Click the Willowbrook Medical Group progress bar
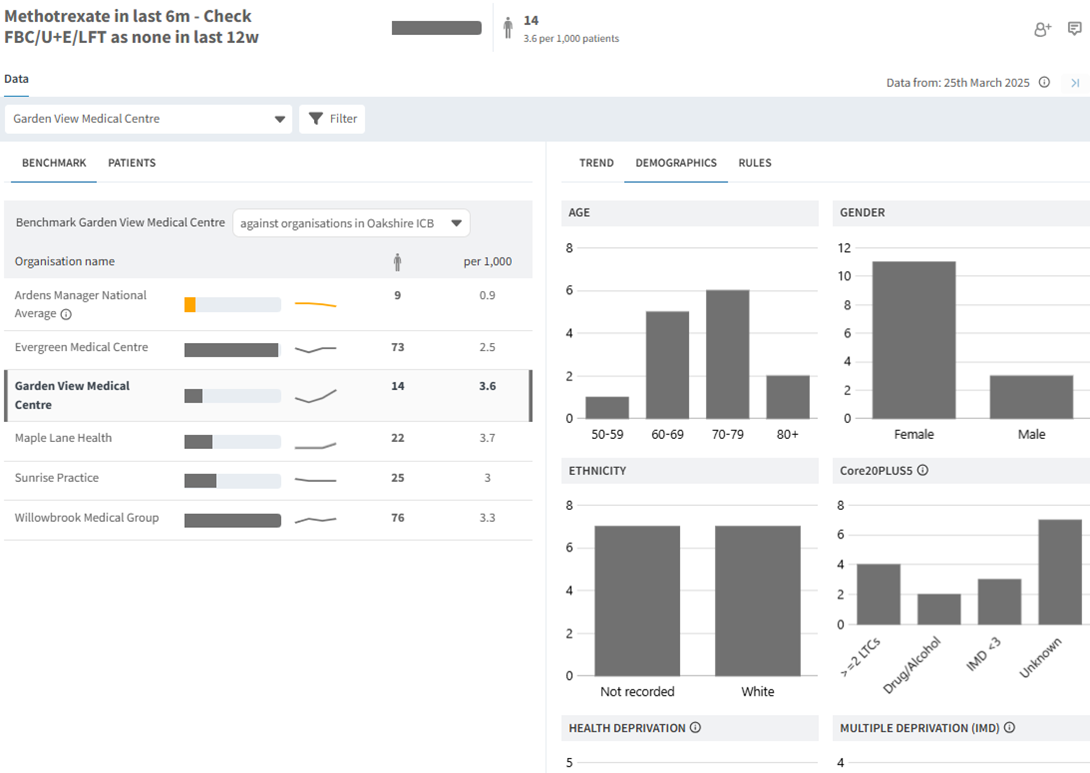The height and width of the screenshot is (773, 1090). coord(233,521)
